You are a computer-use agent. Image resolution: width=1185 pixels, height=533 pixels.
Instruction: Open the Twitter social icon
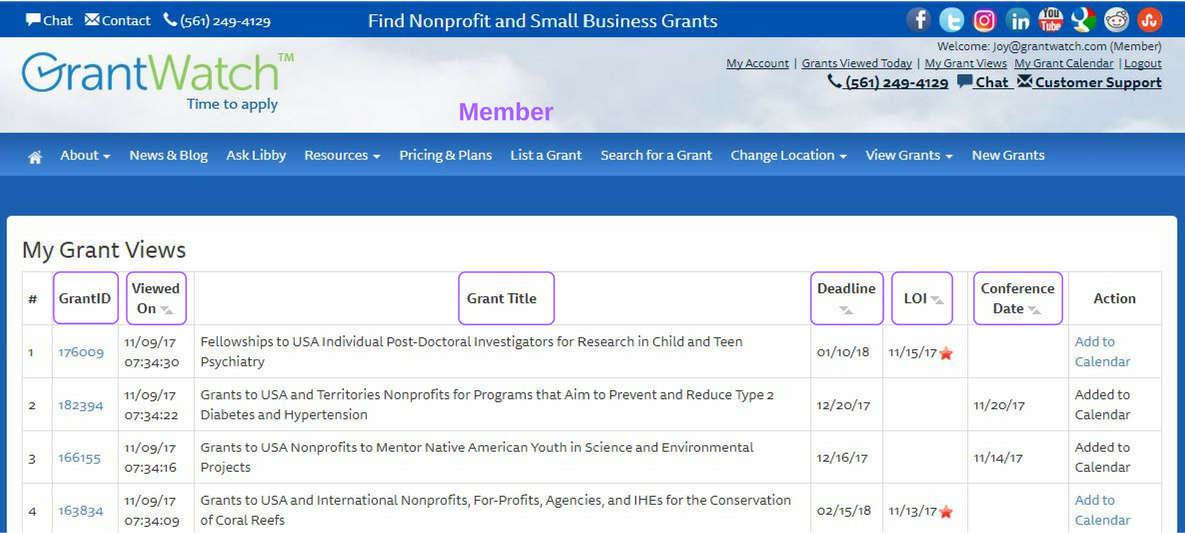point(951,20)
